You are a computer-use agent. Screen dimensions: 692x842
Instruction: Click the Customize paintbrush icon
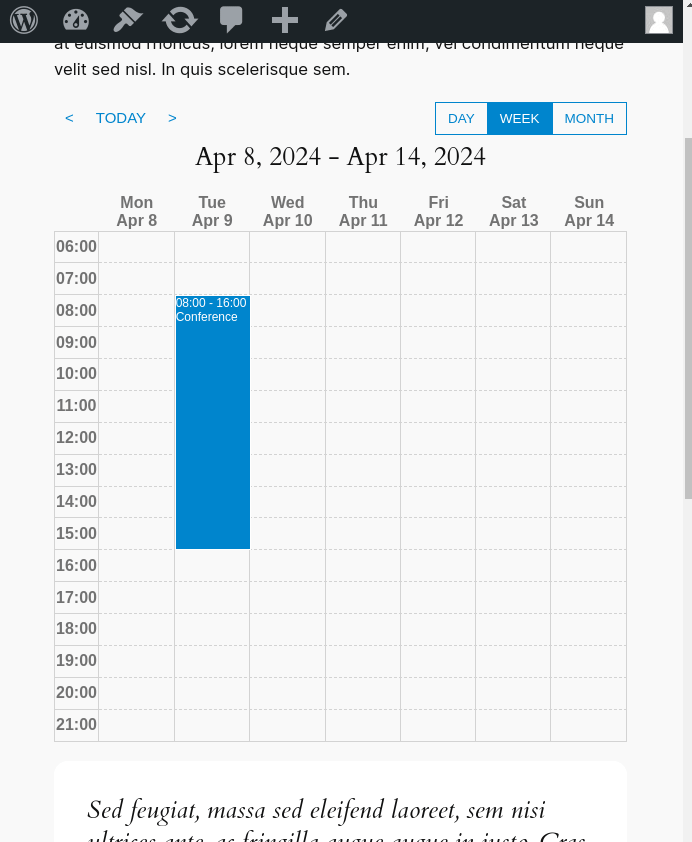[127, 20]
